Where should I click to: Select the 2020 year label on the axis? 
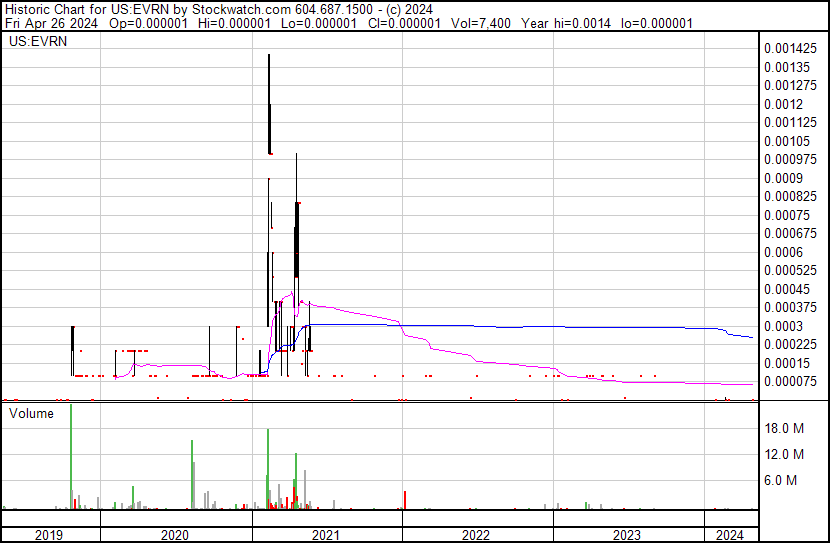pos(175,535)
